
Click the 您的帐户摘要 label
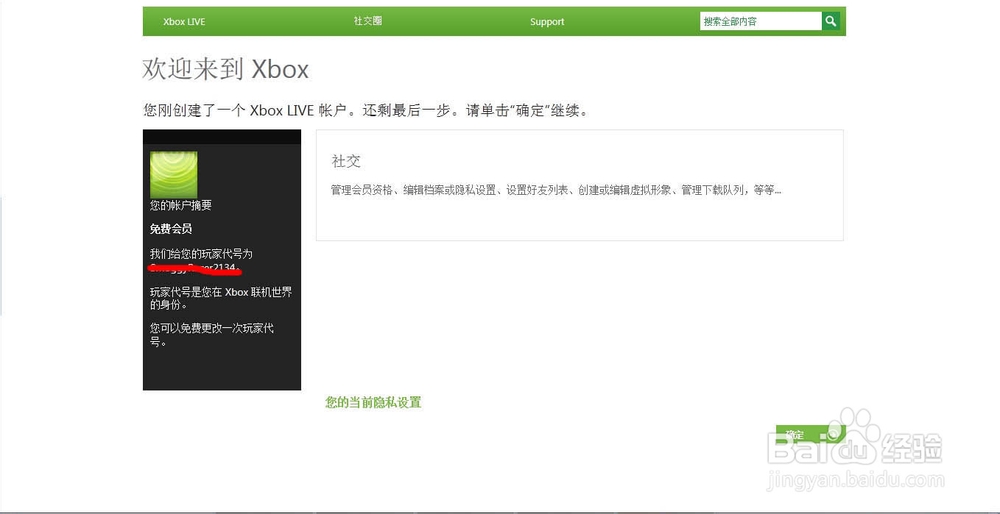(180, 205)
